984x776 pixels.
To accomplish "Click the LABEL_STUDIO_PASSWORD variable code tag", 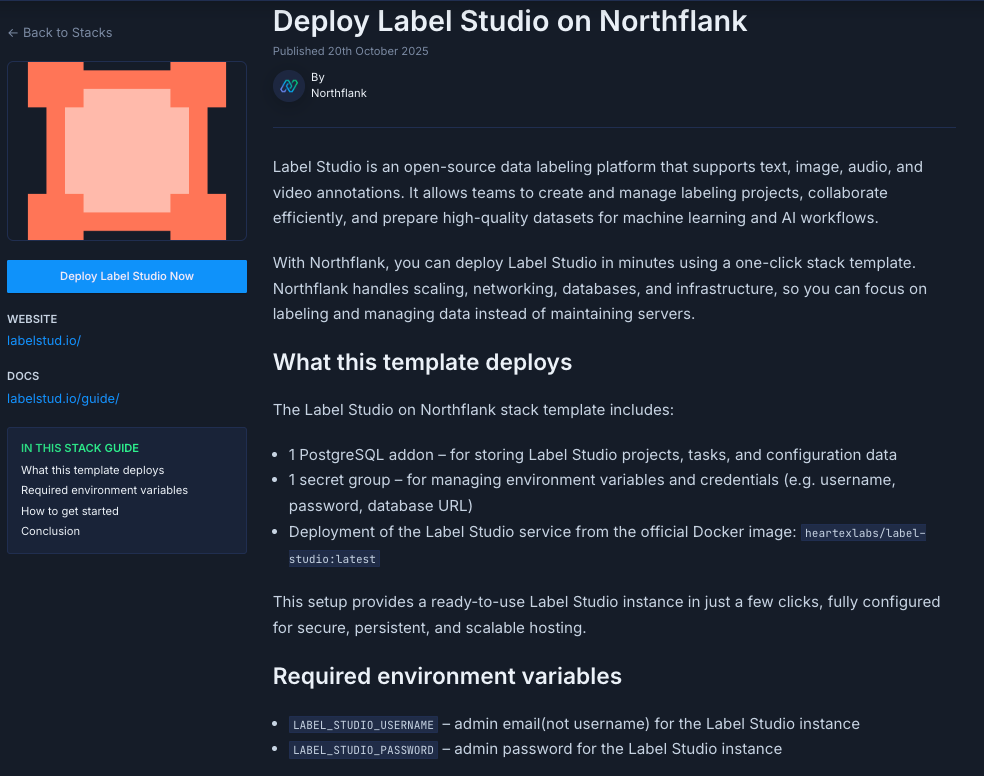I will [362, 750].
